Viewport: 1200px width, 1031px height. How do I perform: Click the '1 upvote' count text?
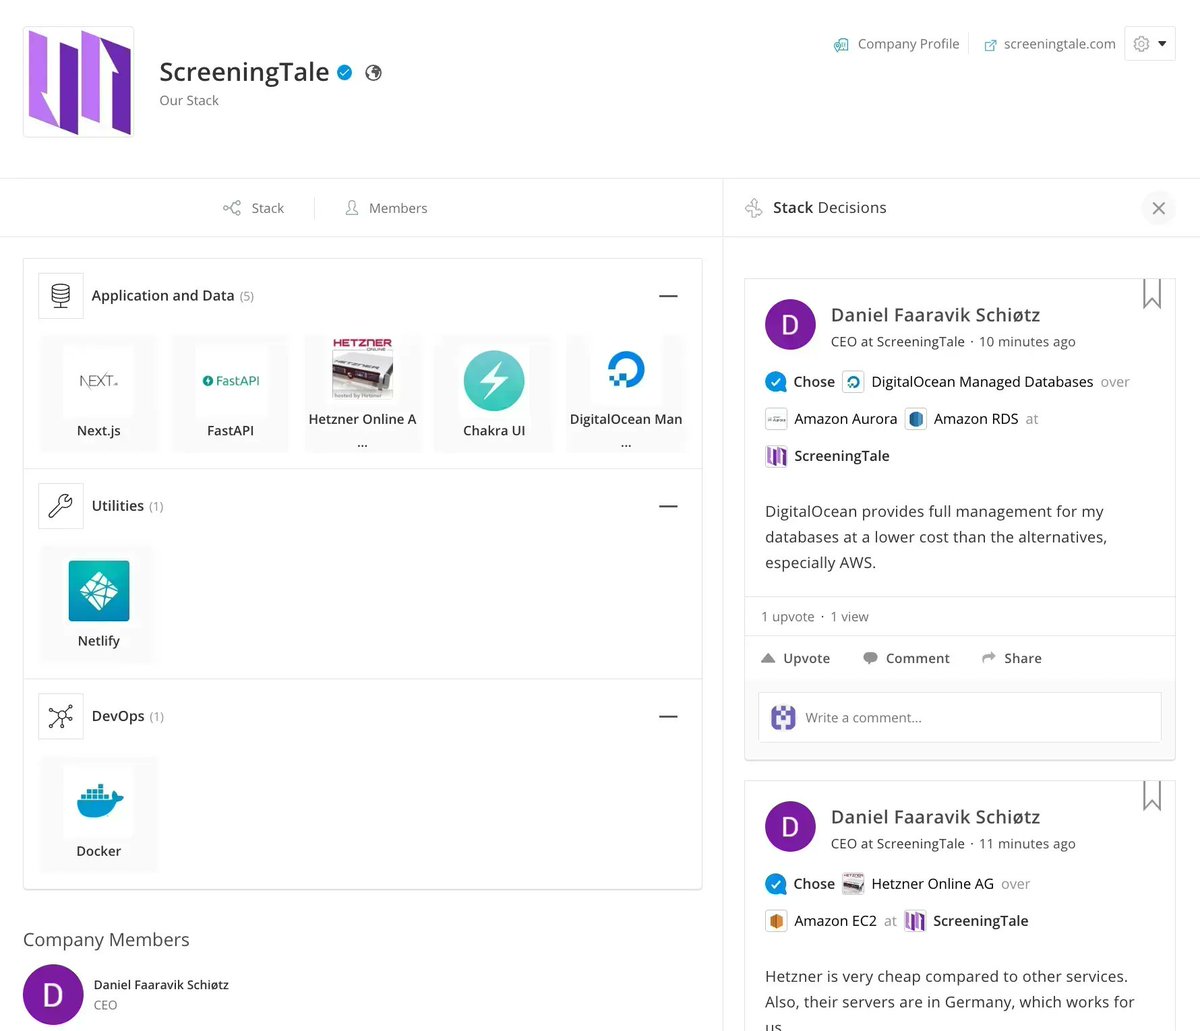pos(788,617)
